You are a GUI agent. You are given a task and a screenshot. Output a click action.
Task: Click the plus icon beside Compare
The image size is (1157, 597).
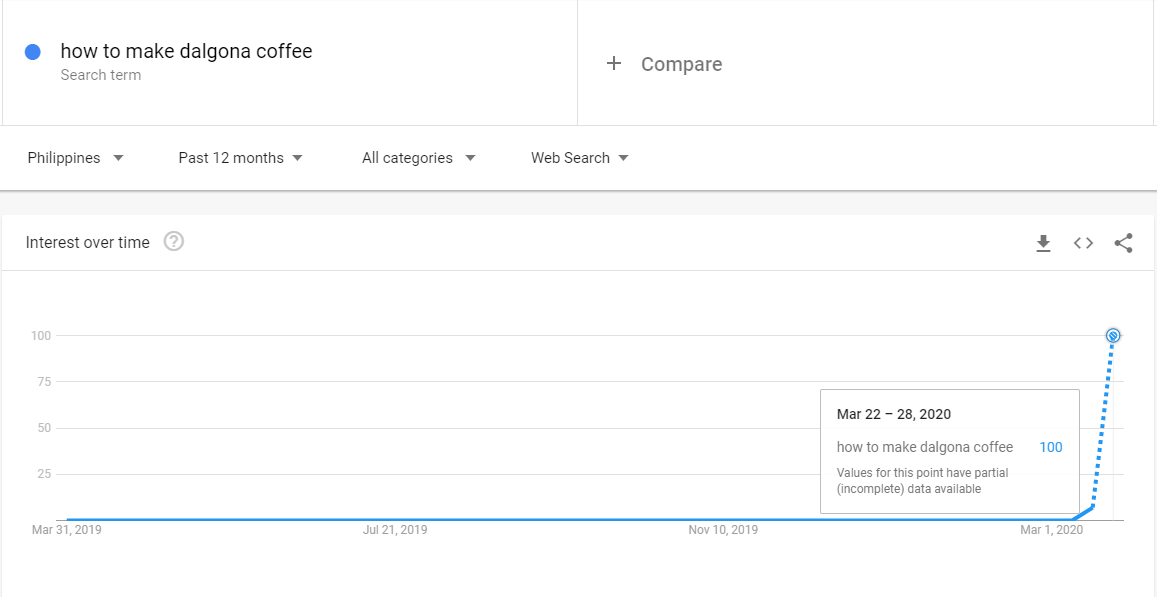(x=614, y=64)
